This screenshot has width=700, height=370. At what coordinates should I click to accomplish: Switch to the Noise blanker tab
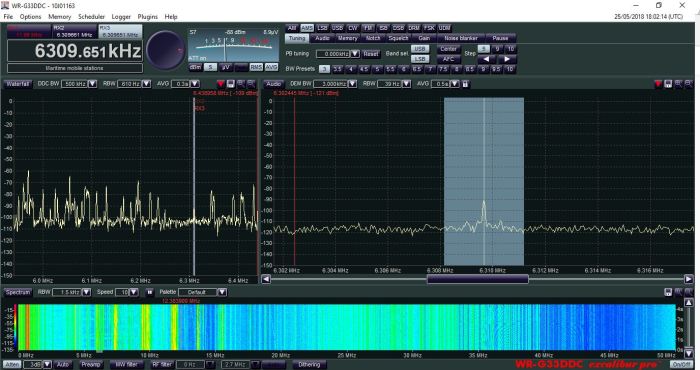[461, 38]
